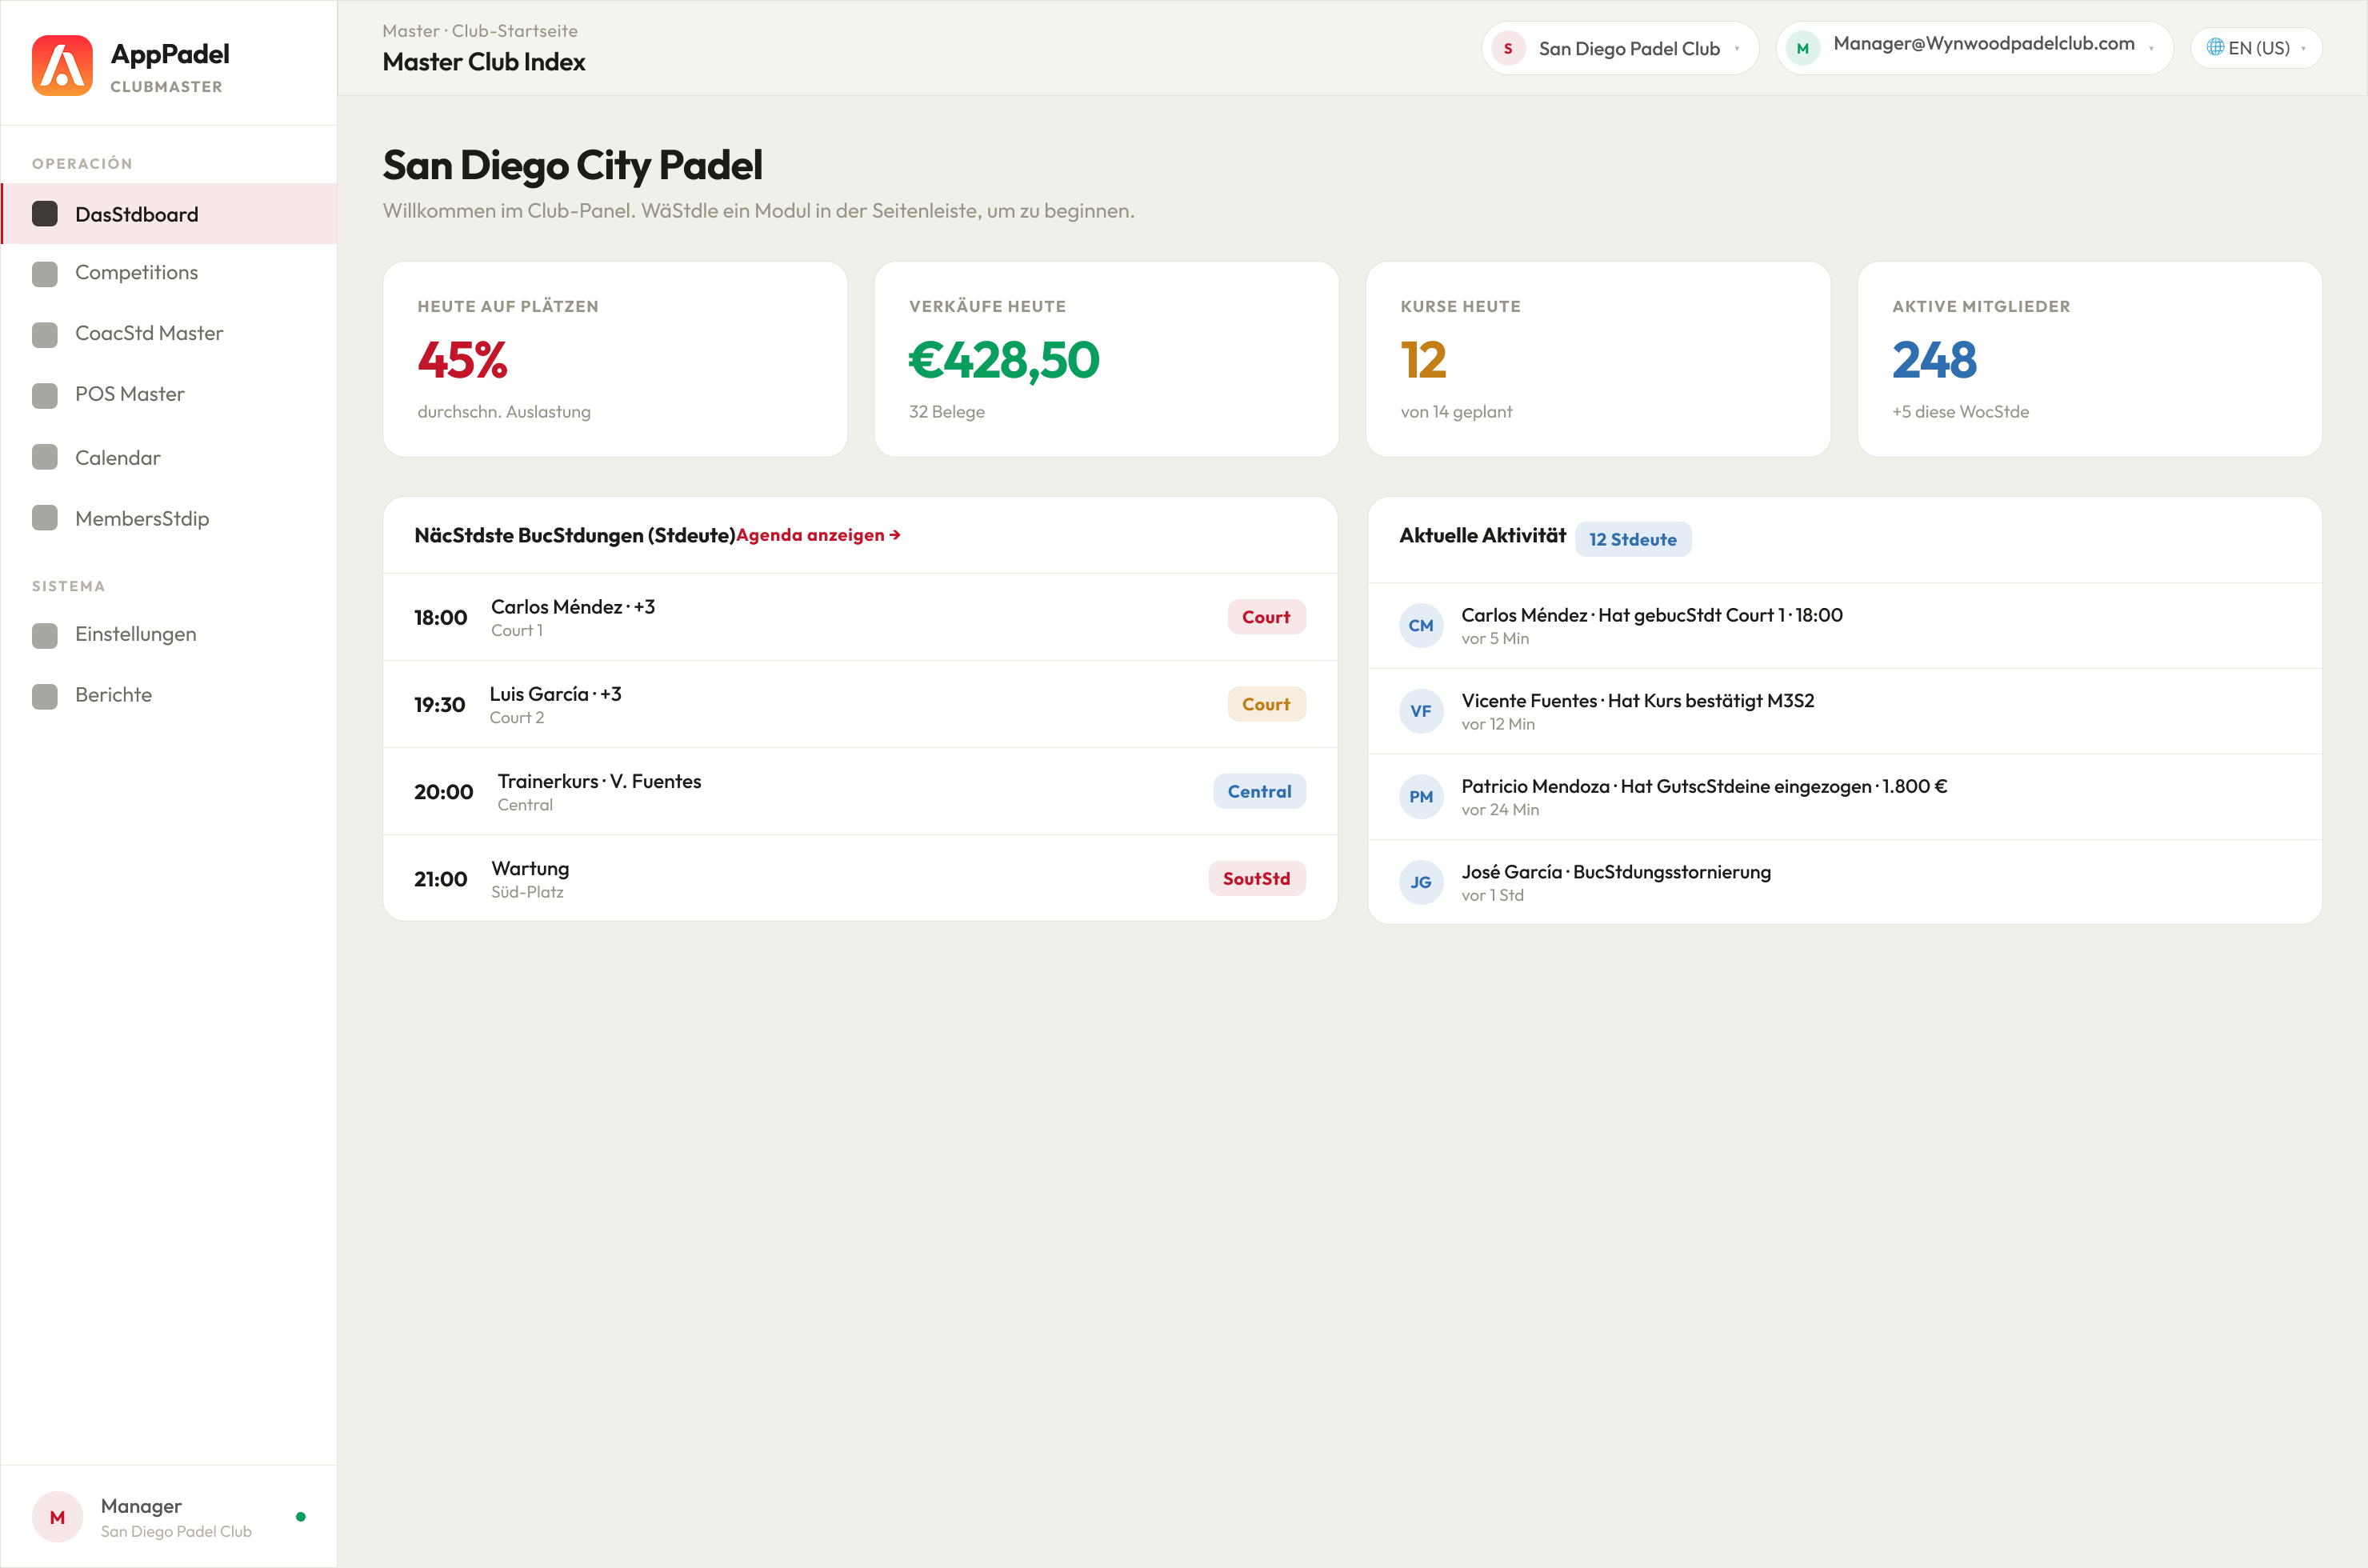The width and height of the screenshot is (2368, 1568).
Task: Select the 18:00 Carlos Méndez booking row
Action: (860, 617)
